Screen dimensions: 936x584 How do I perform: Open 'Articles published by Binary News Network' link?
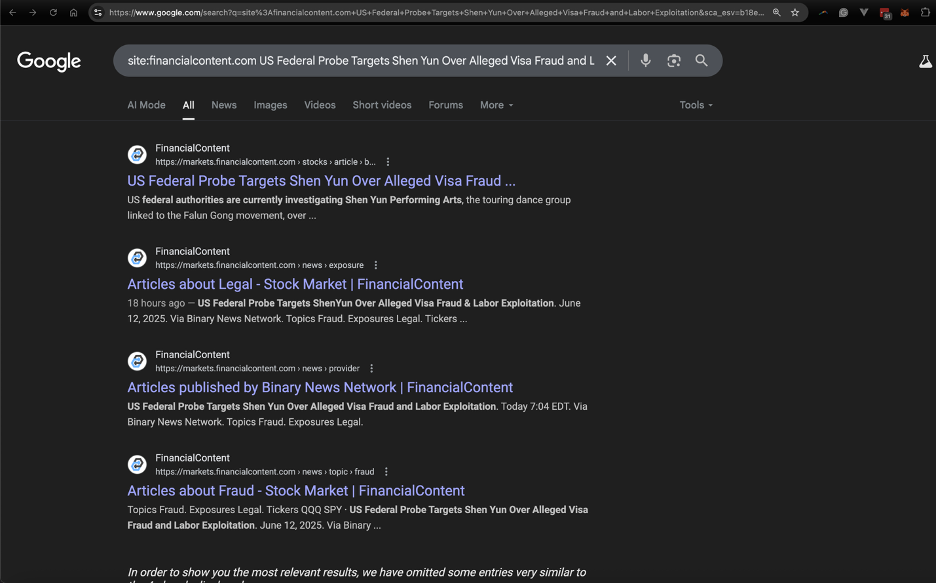(x=320, y=388)
